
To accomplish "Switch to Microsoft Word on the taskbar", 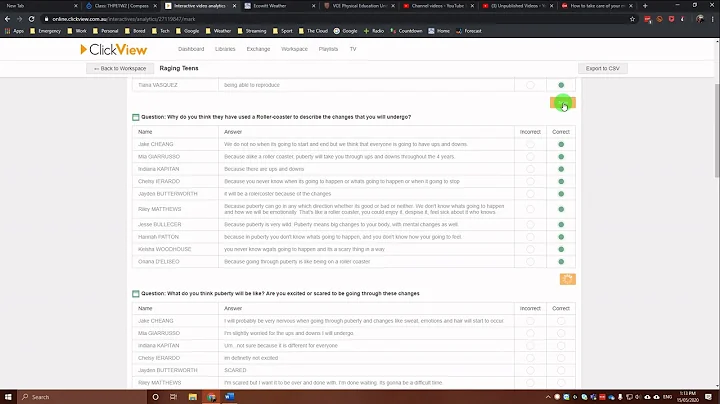I will [230, 397].
